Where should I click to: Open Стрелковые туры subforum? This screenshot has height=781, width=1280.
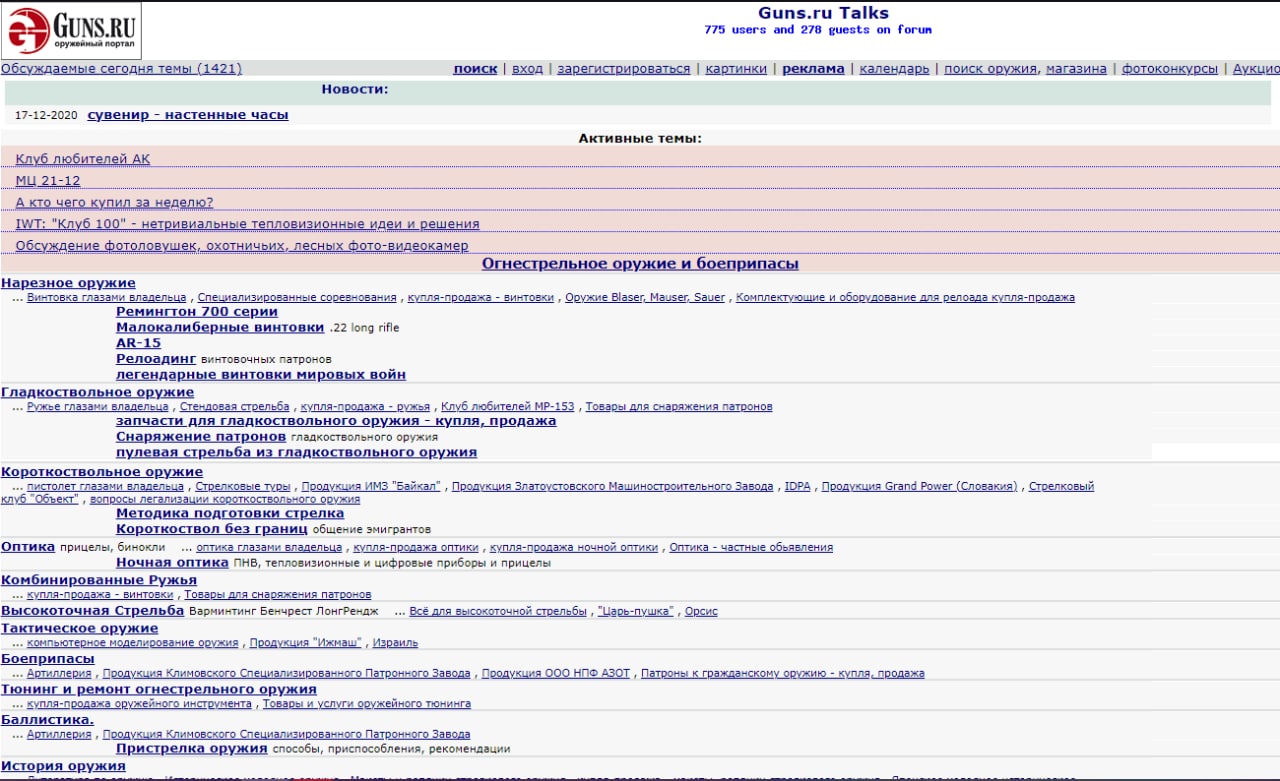(243, 486)
